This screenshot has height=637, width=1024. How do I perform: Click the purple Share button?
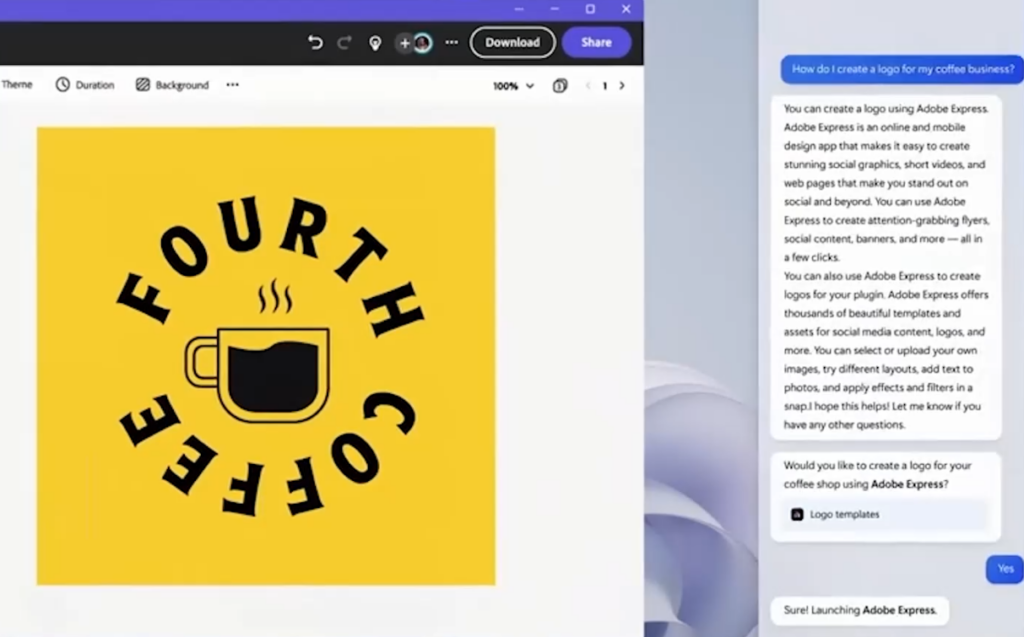596,43
